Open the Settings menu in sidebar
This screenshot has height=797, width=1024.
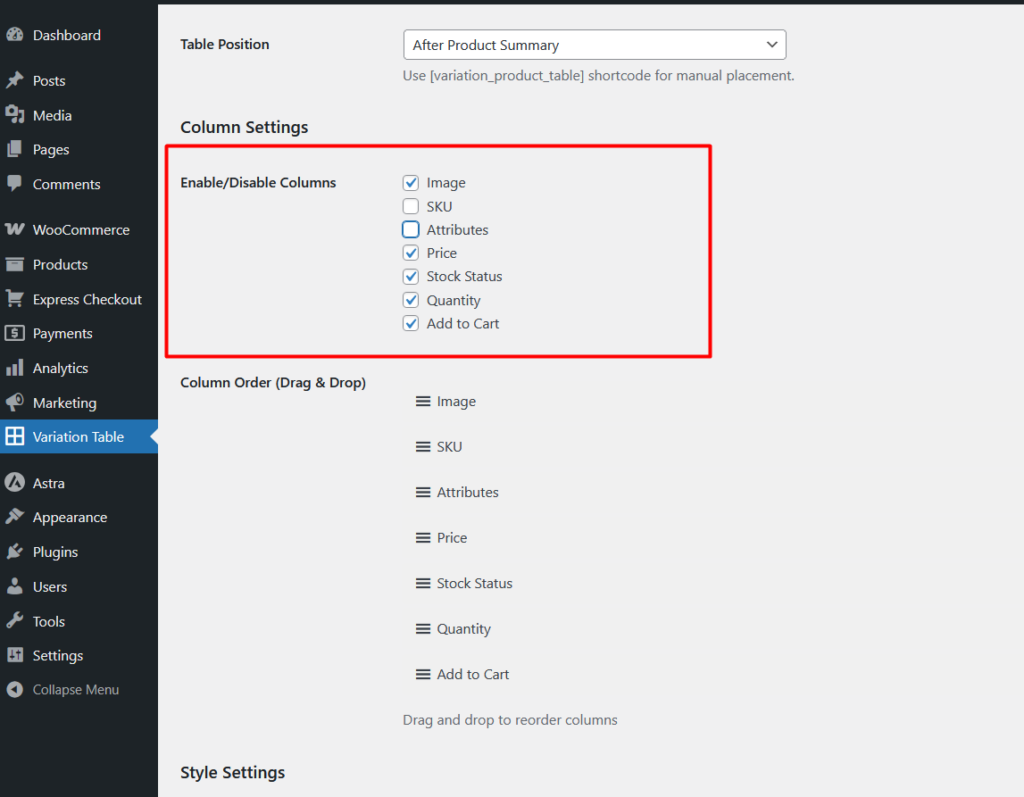click(x=57, y=656)
